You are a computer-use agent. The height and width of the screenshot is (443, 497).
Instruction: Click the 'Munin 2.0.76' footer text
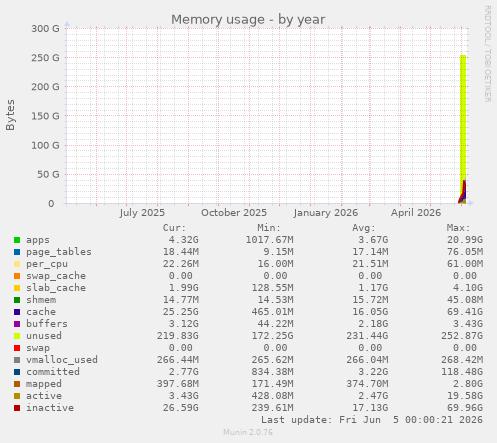click(248, 432)
